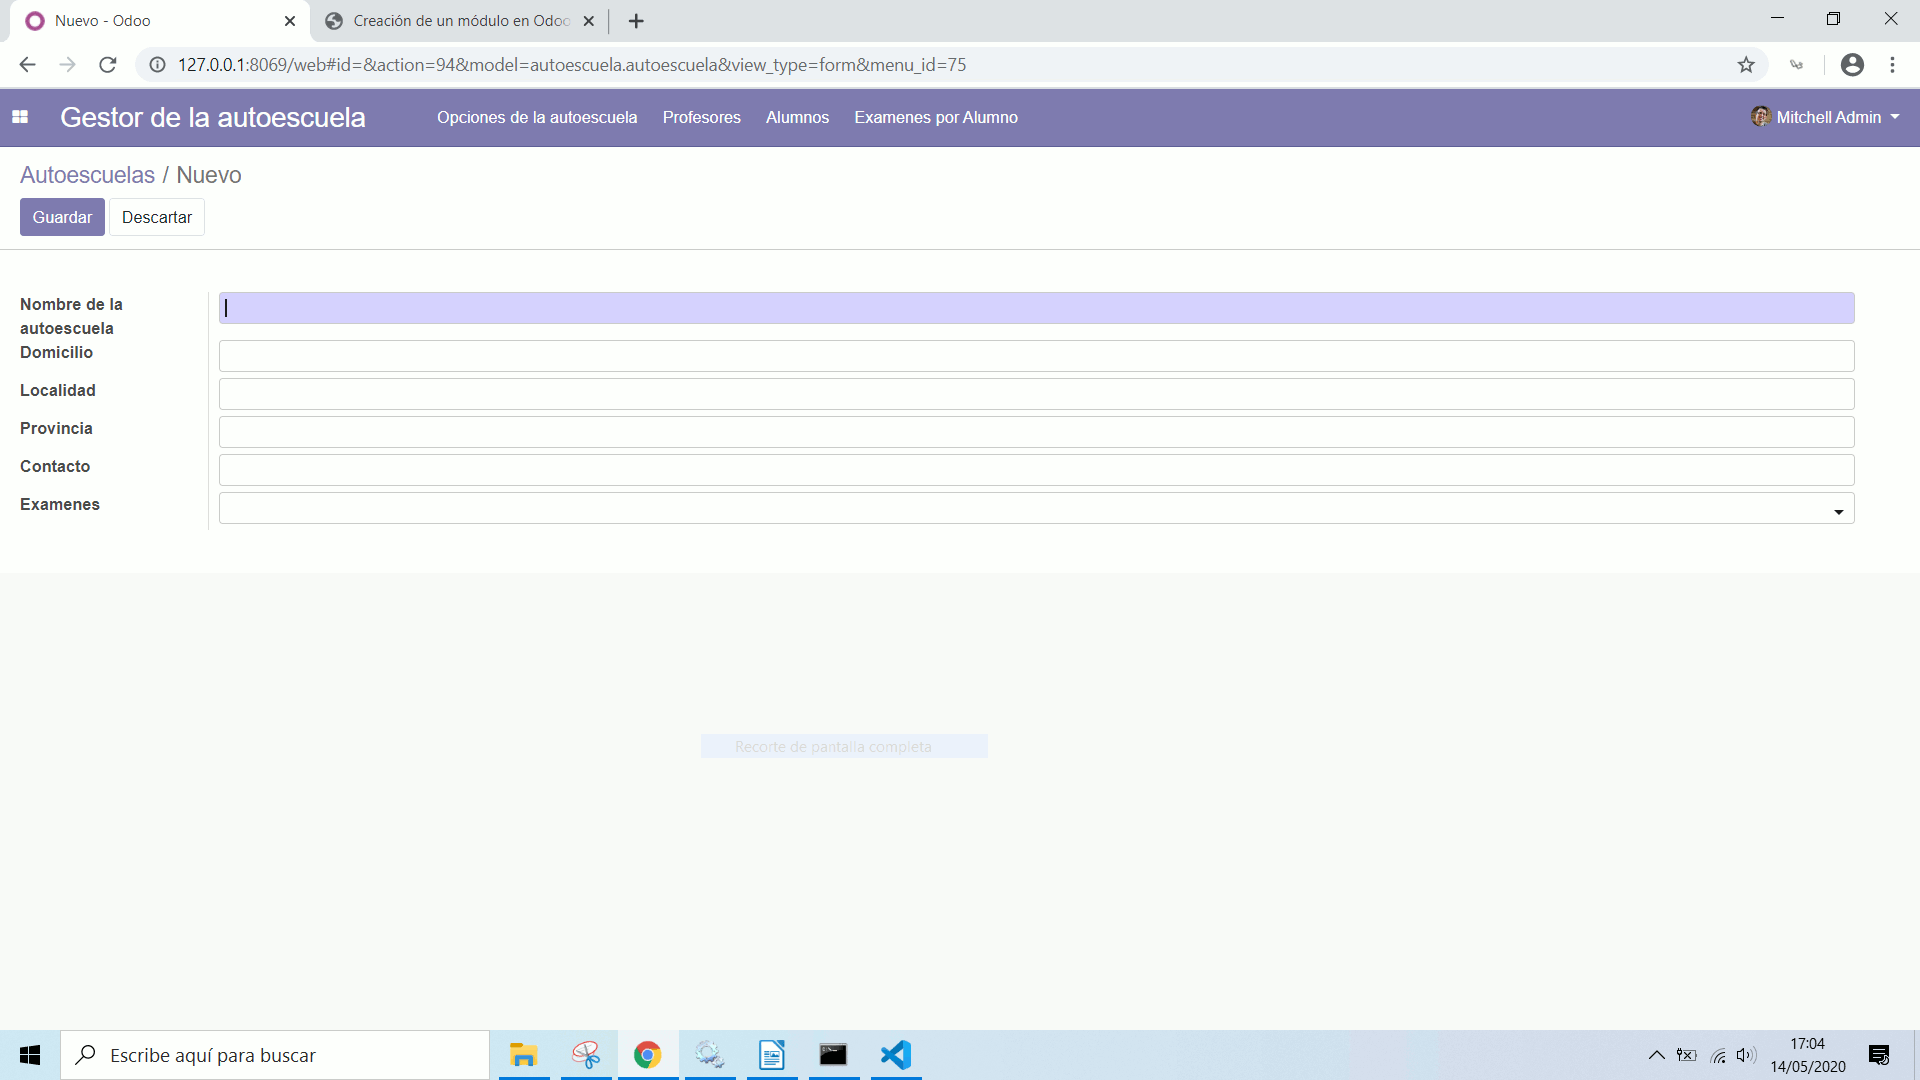Viewport: 1920px width, 1080px height.
Task: Open the Action Center notifications icon
Action: [x=1879, y=1055]
